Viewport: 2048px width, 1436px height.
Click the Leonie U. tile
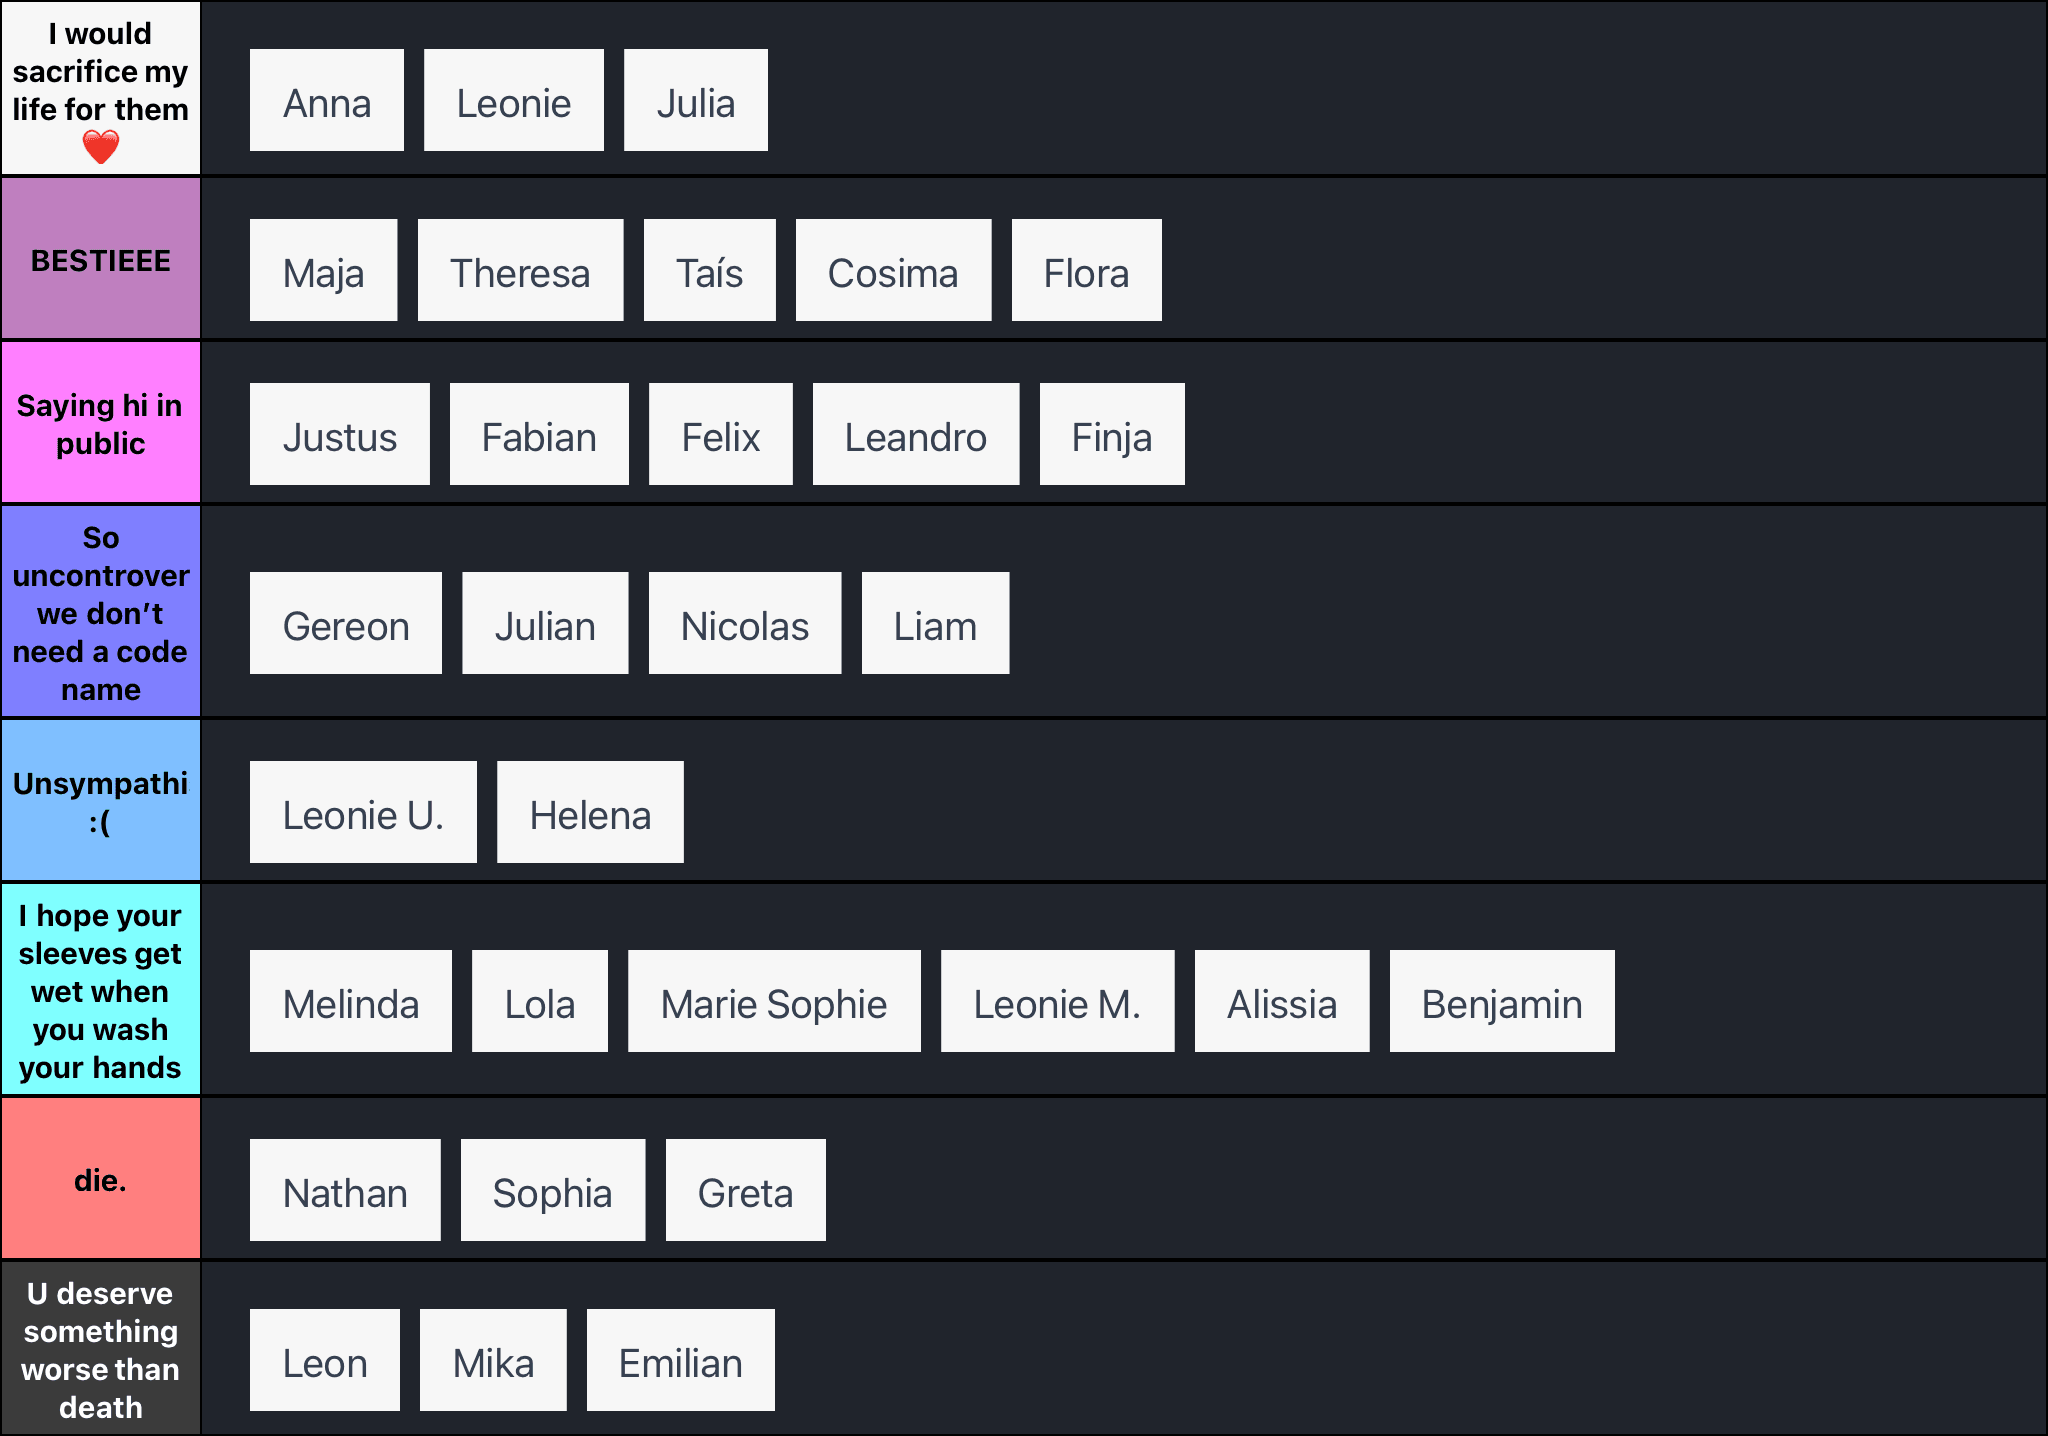click(363, 813)
